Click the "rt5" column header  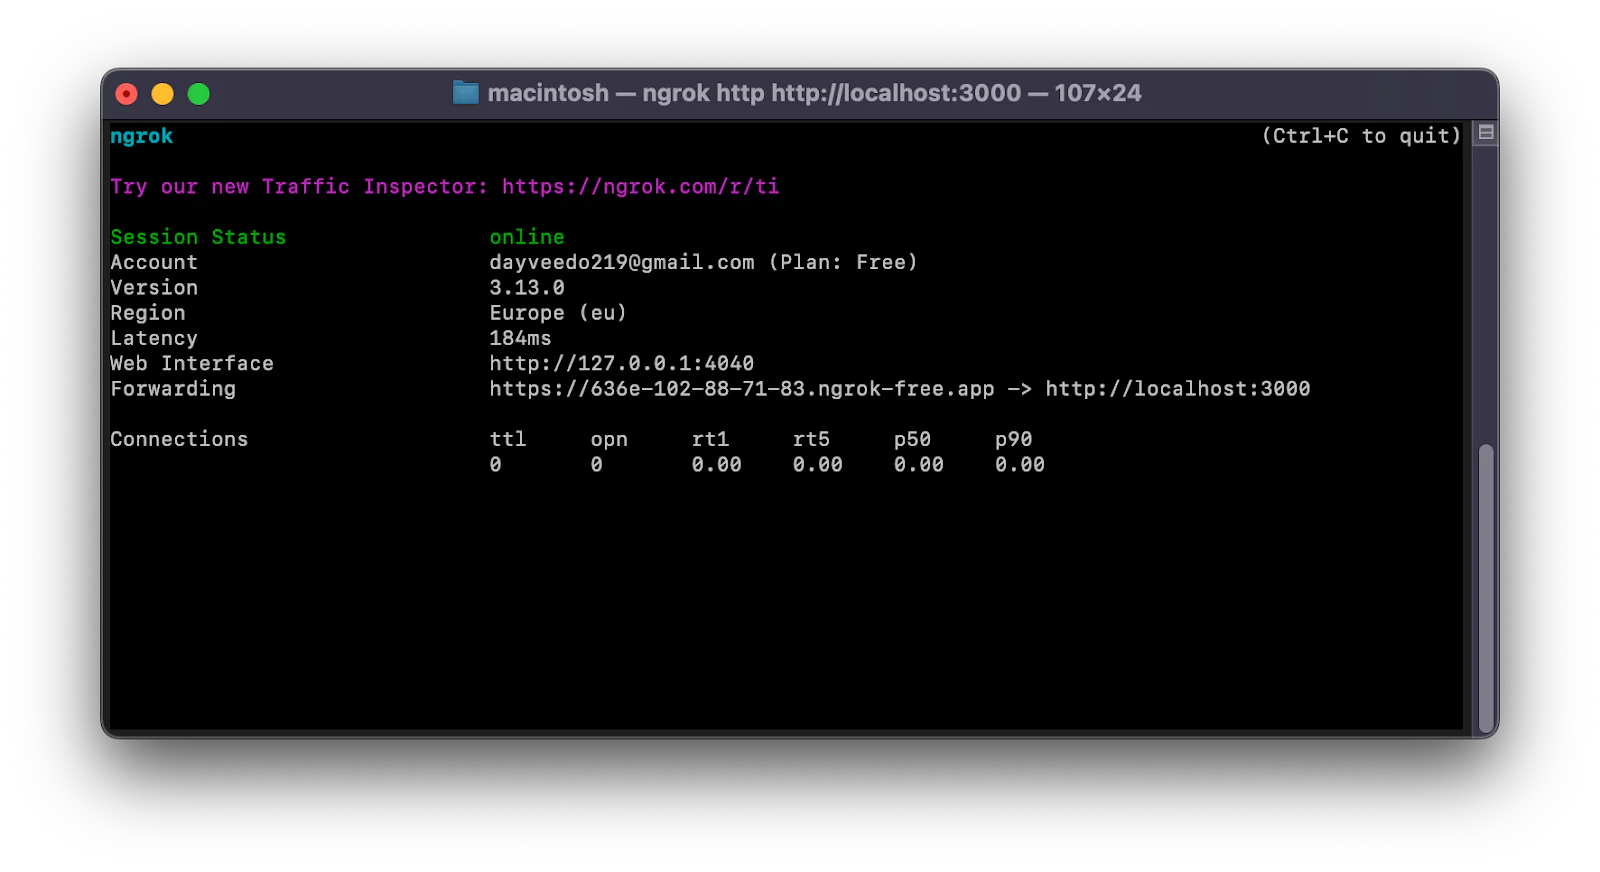click(x=811, y=439)
